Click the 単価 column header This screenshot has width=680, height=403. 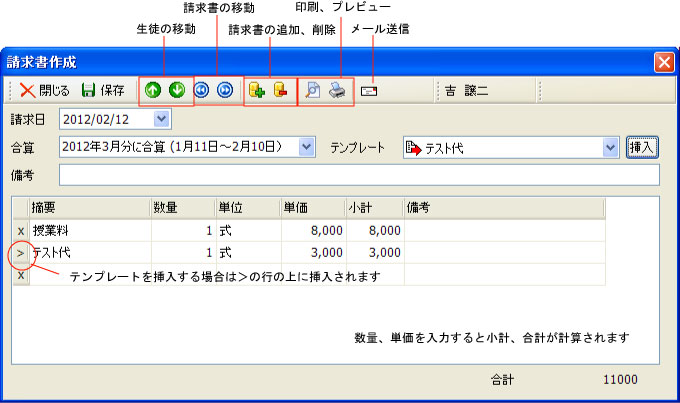coord(313,208)
